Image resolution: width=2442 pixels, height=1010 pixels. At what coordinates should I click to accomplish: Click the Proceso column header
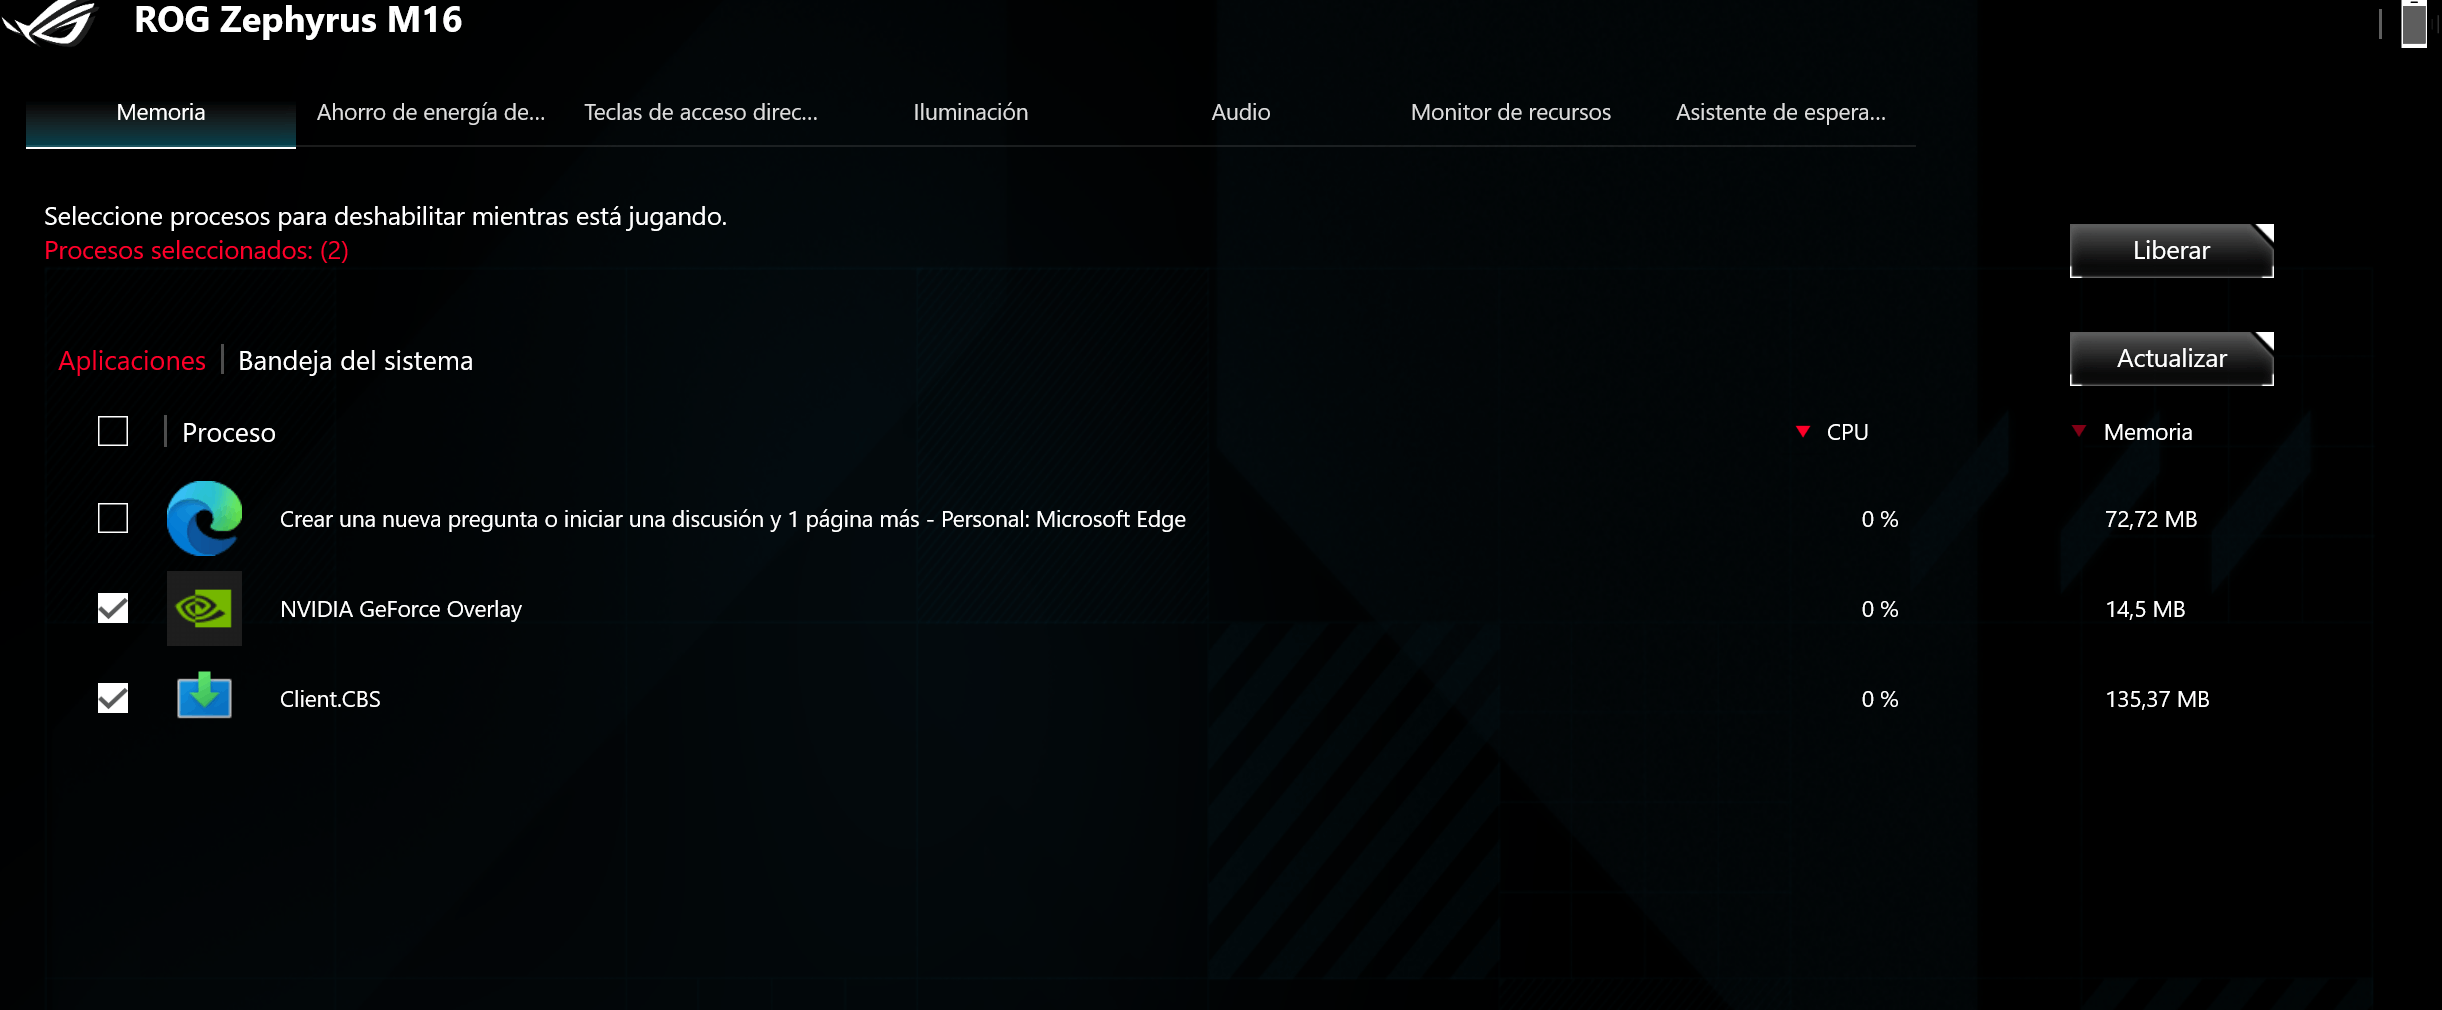click(x=229, y=433)
